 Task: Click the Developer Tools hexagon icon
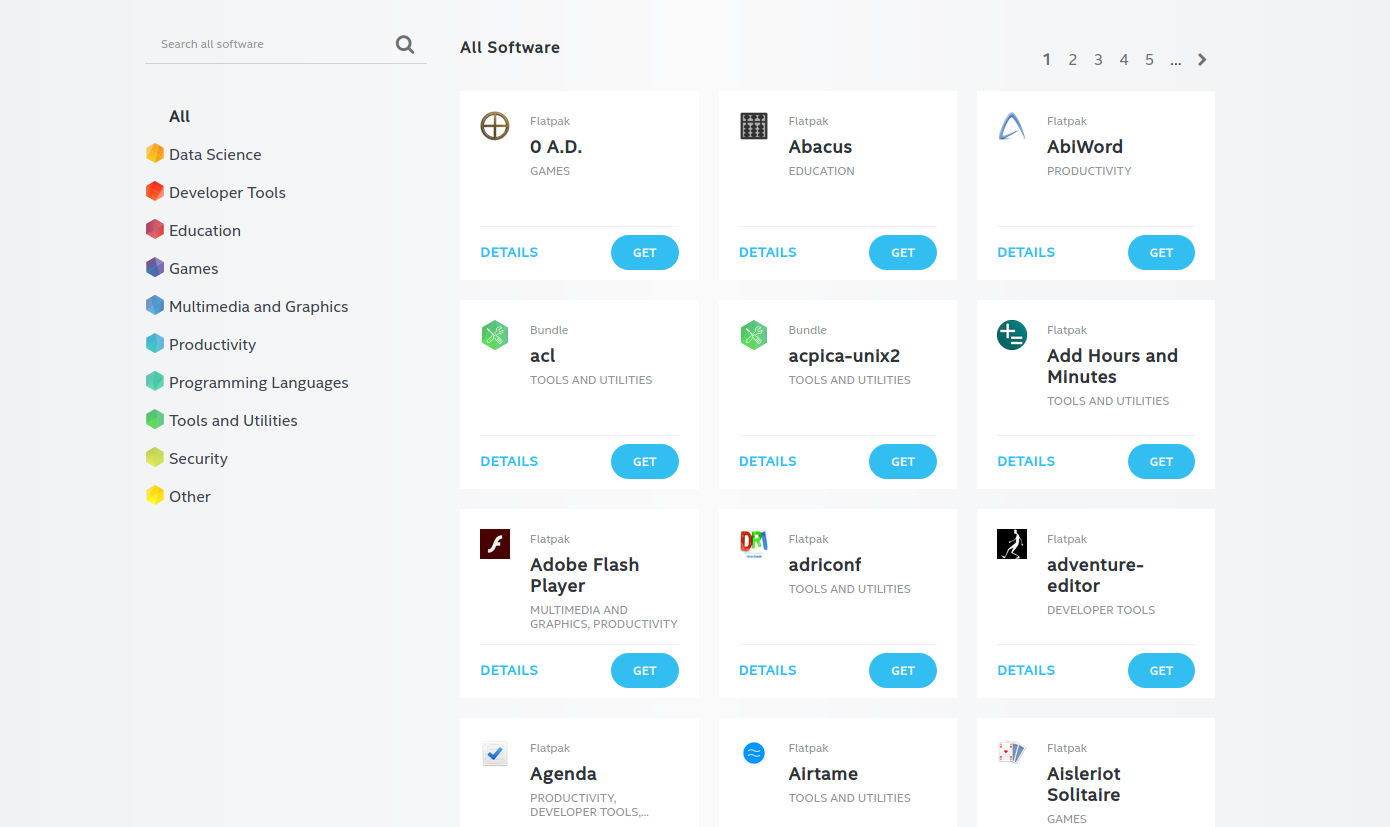click(155, 191)
